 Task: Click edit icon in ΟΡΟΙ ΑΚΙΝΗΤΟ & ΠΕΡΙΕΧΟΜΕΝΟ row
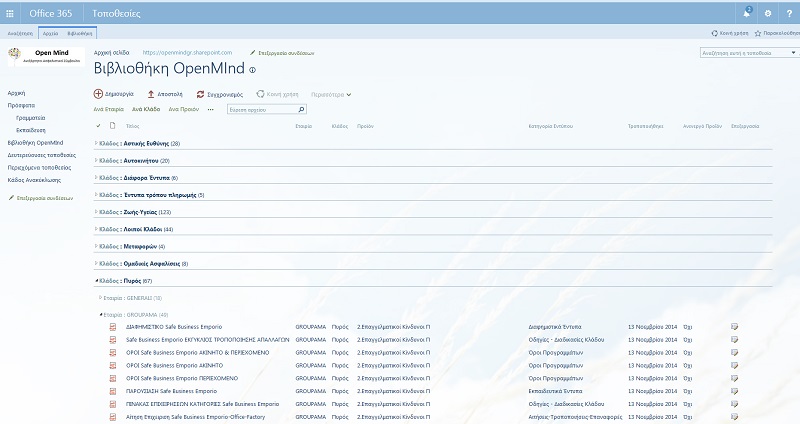coord(734,353)
